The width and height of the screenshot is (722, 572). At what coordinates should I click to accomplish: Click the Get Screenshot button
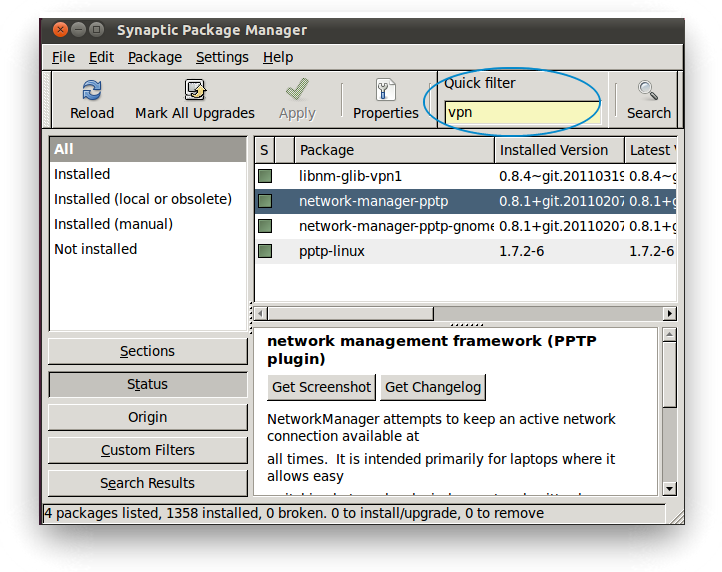pos(321,387)
